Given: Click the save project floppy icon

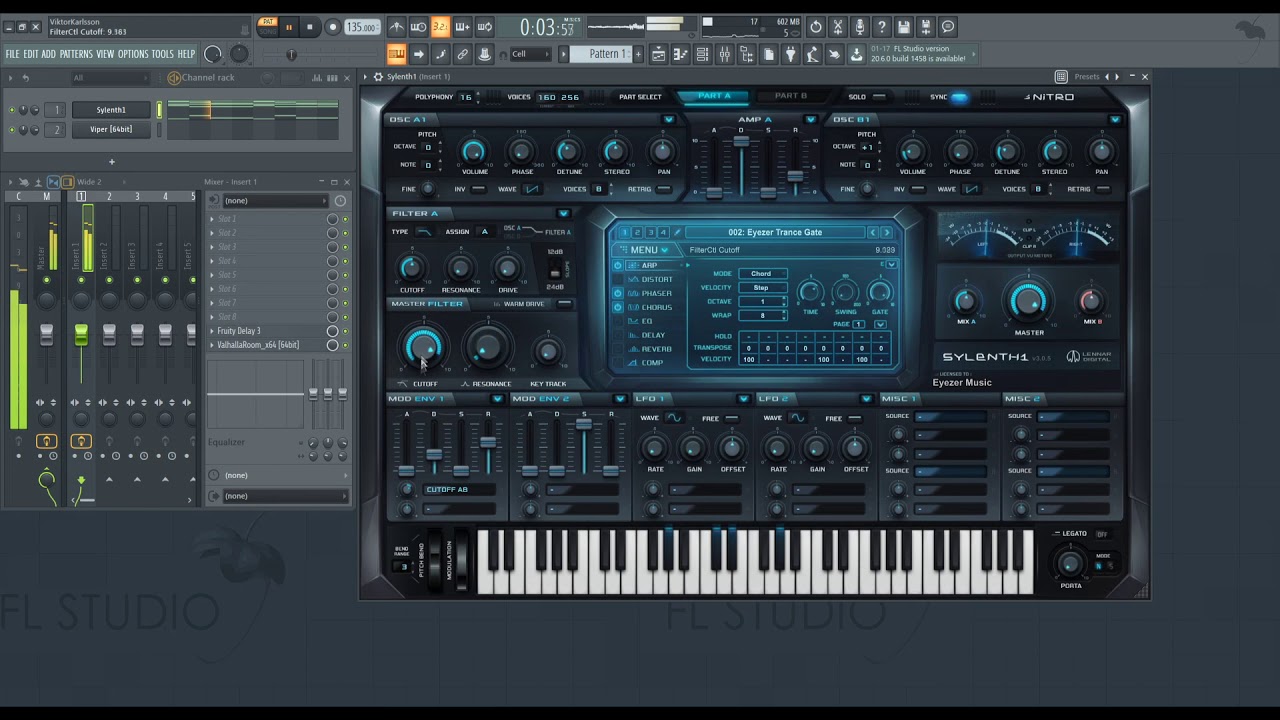Looking at the screenshot, I should pyautogui.click(x=904, y=28).
